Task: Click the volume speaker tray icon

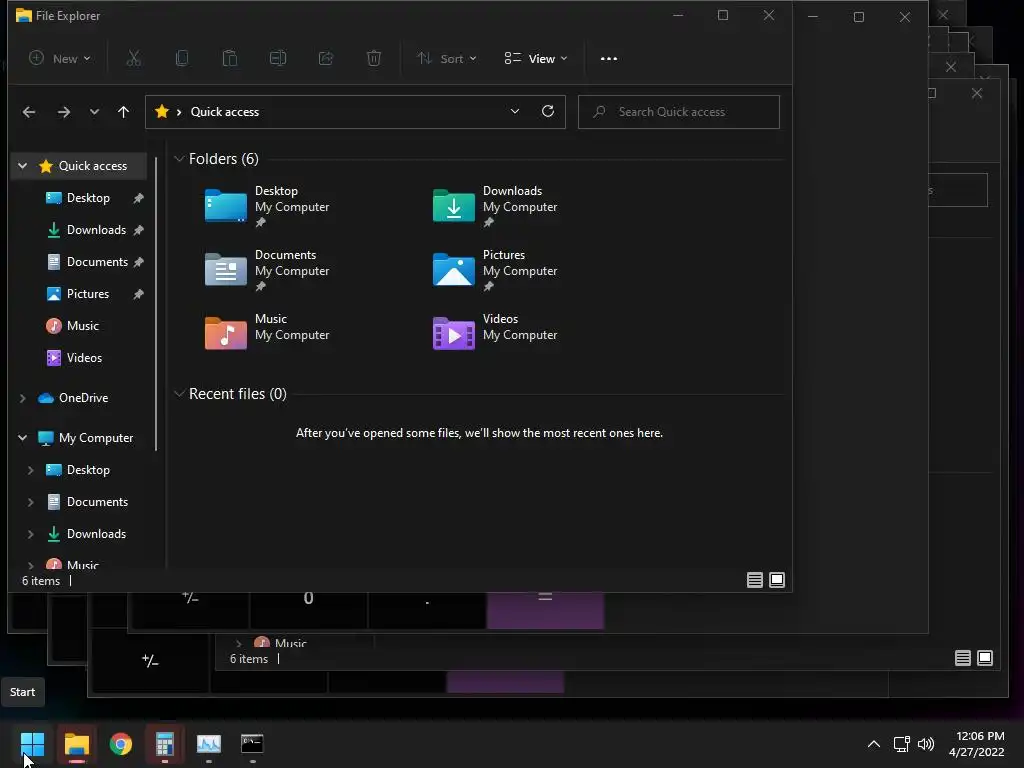Action: tap(925, 744)
